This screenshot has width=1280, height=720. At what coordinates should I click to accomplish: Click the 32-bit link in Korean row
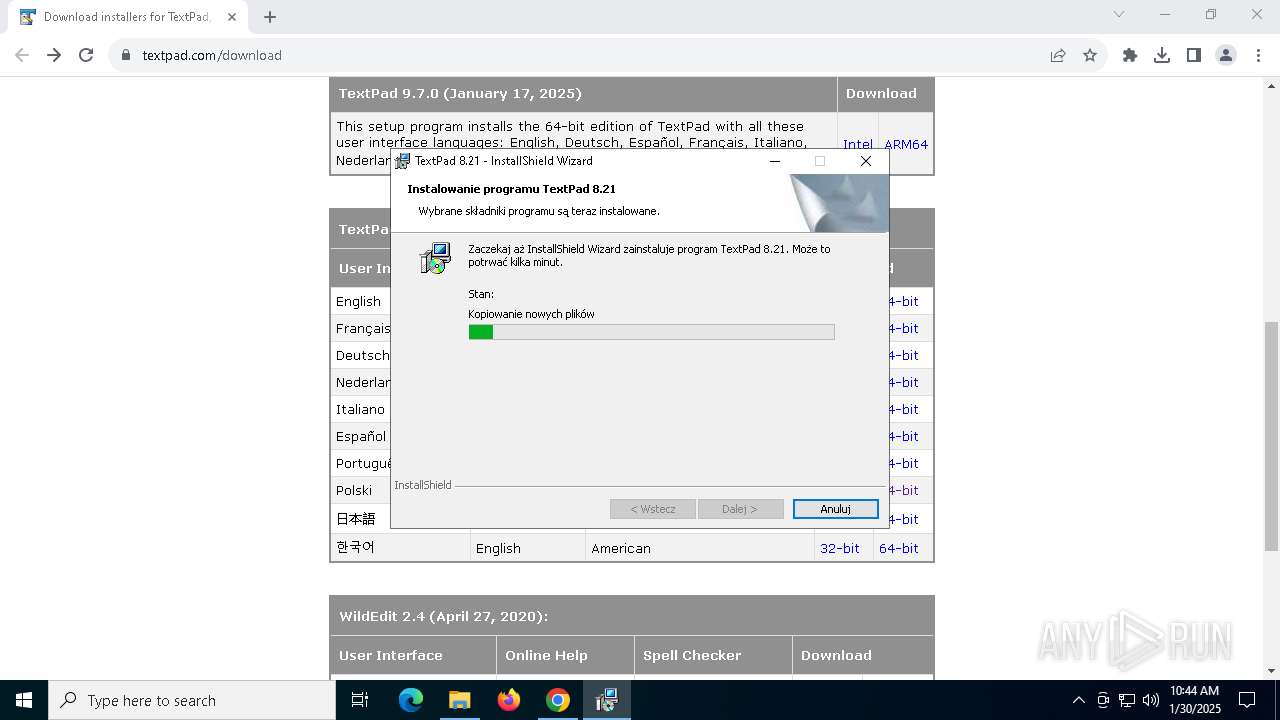[840, 548]
